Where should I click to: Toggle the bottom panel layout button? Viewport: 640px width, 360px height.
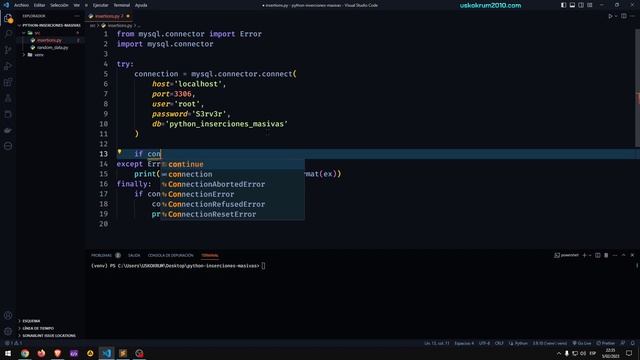(572, 5)
